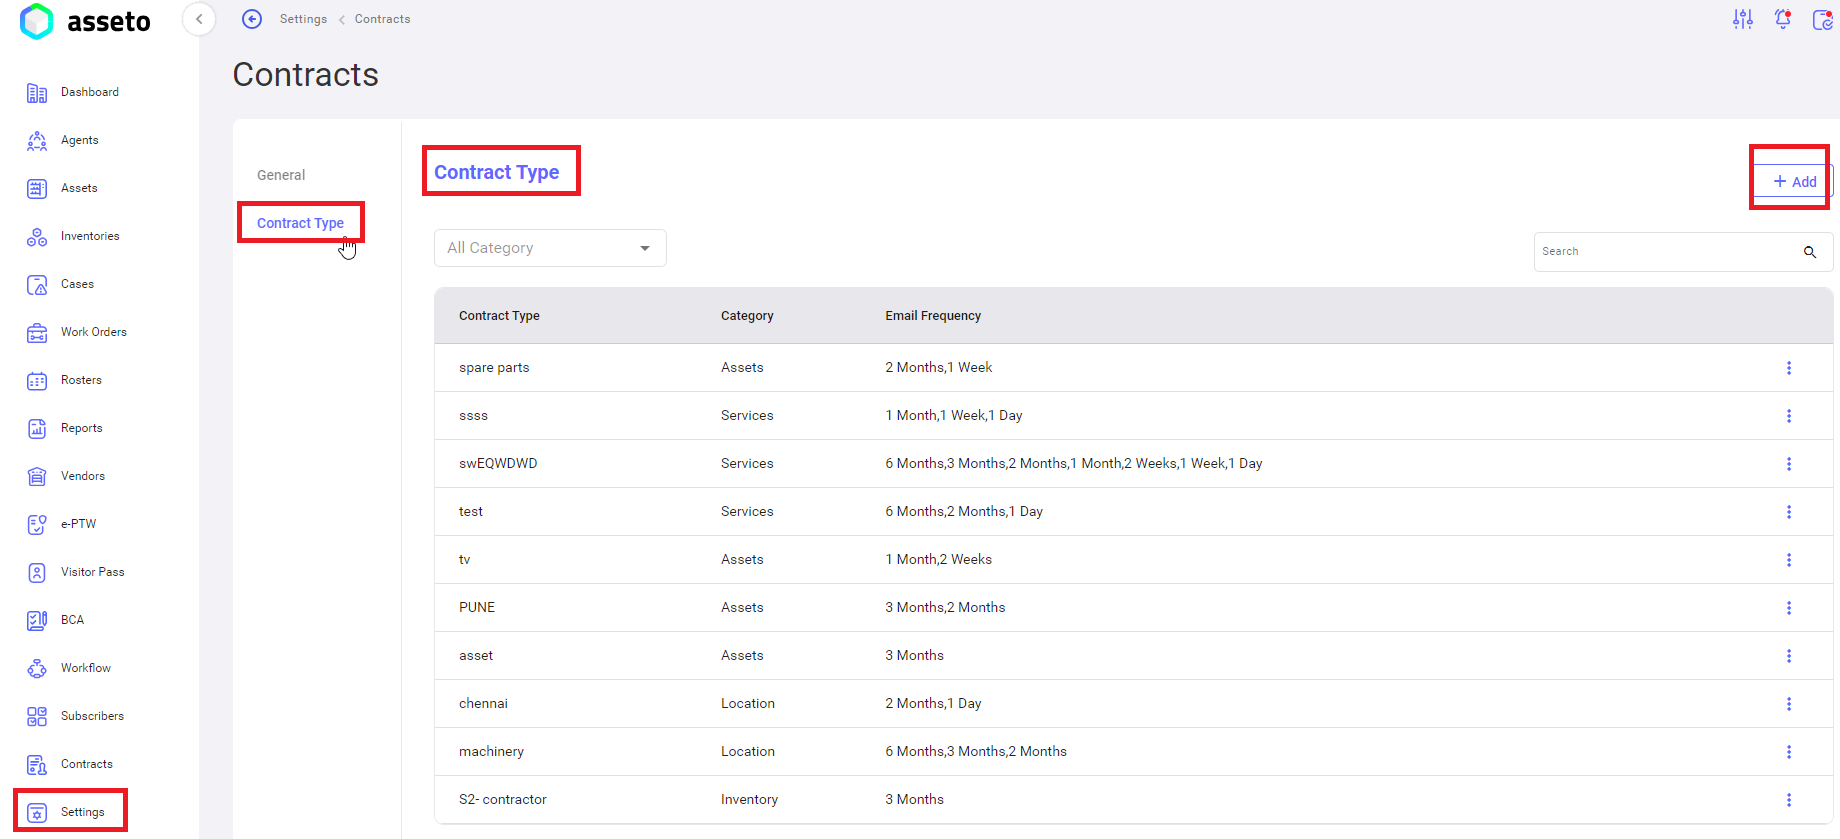1840x839 pixels.
Task: Click the Settings breadcrumb link
Action: (x=303, y=19)
